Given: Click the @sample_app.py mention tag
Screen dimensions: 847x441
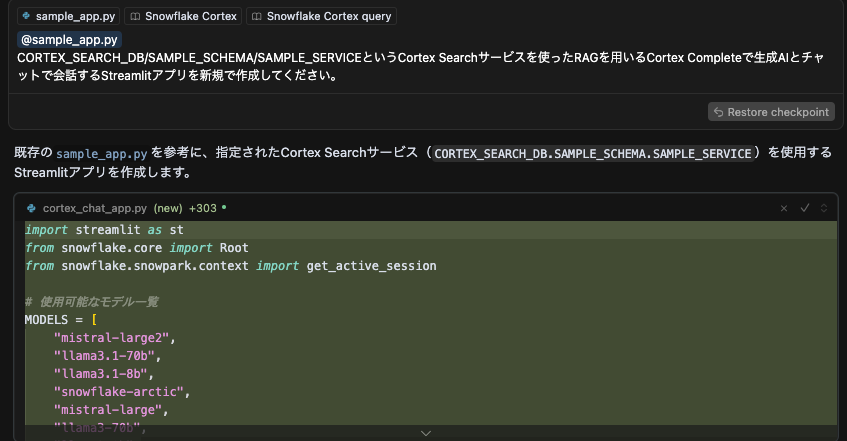Looking at the screenshot, I should click(69, 40).
